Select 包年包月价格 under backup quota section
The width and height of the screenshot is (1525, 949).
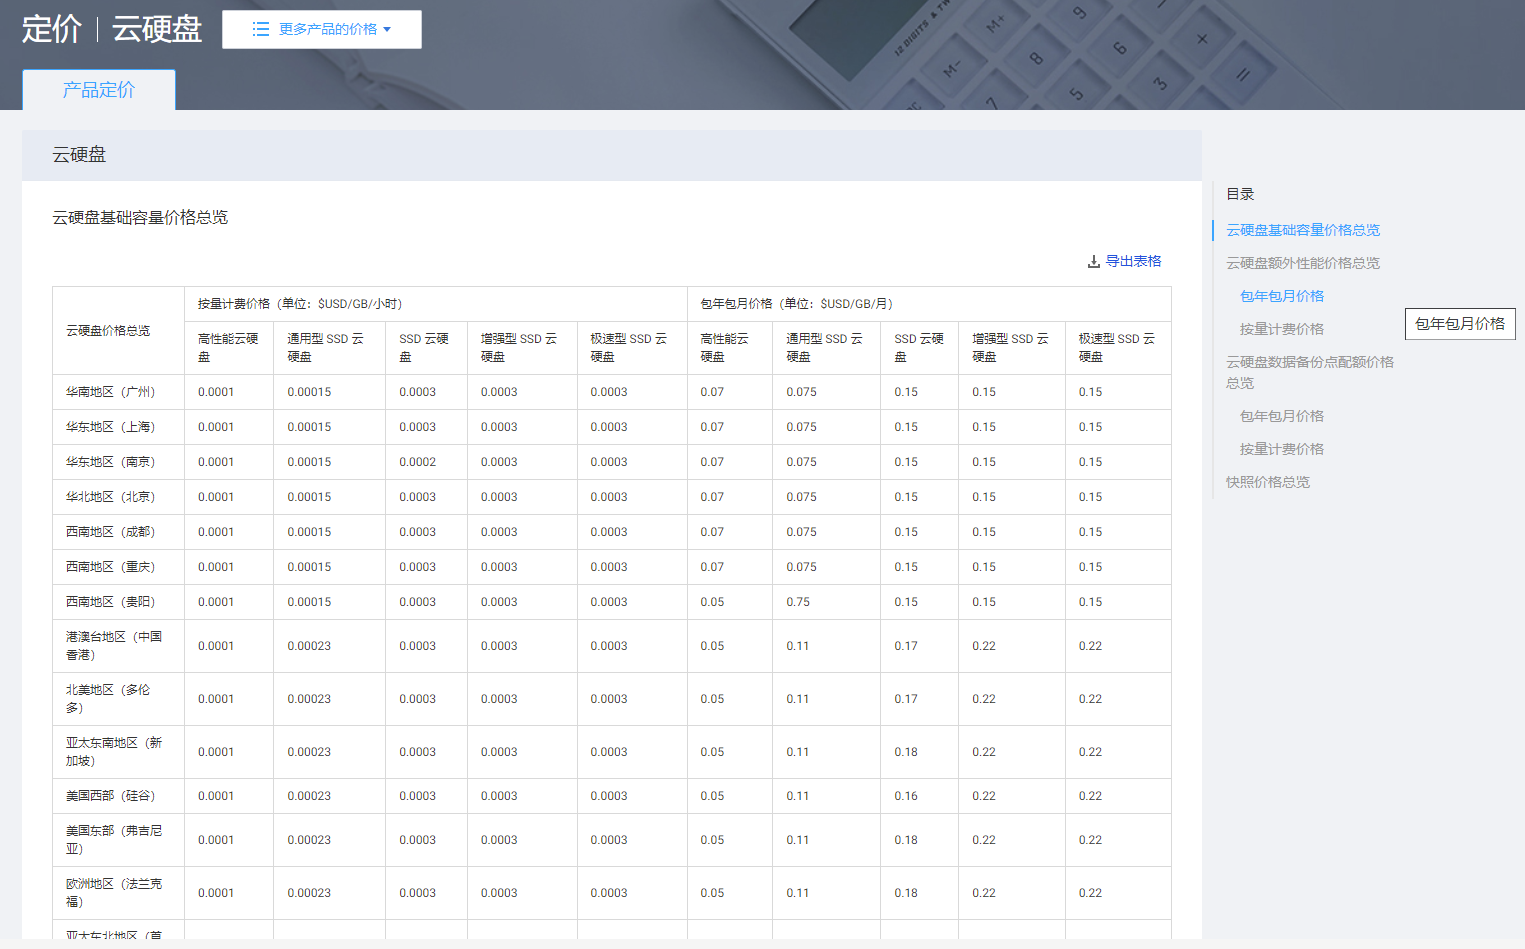click(1281, 416)
